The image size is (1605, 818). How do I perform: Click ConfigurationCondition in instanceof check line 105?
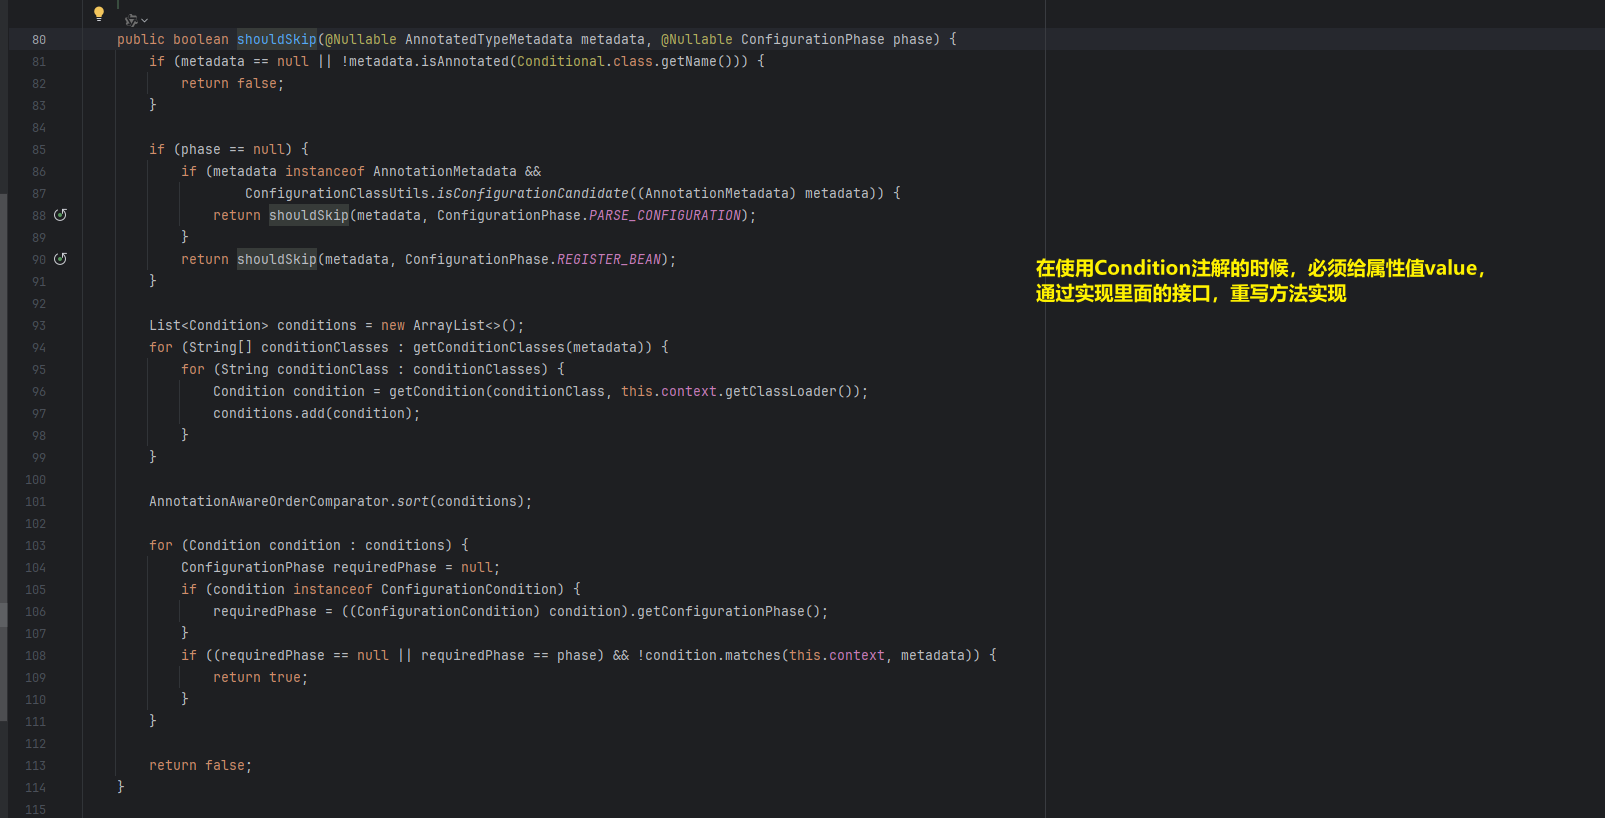(469, 589)
